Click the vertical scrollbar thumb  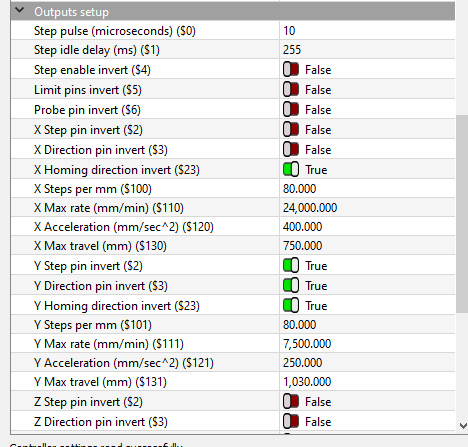[x=462, y=214]
